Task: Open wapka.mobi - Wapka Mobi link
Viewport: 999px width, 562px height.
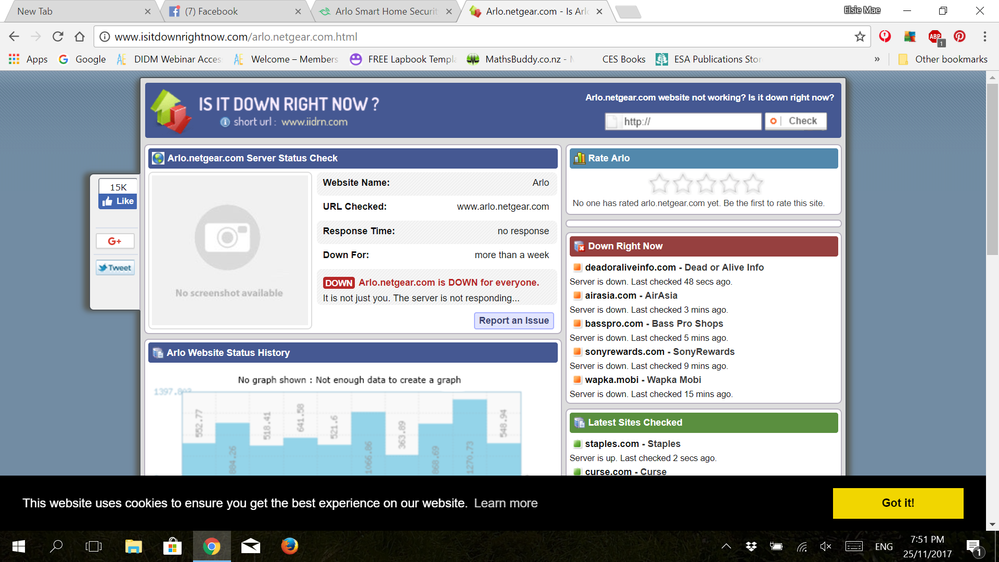Action: point(643,380)
